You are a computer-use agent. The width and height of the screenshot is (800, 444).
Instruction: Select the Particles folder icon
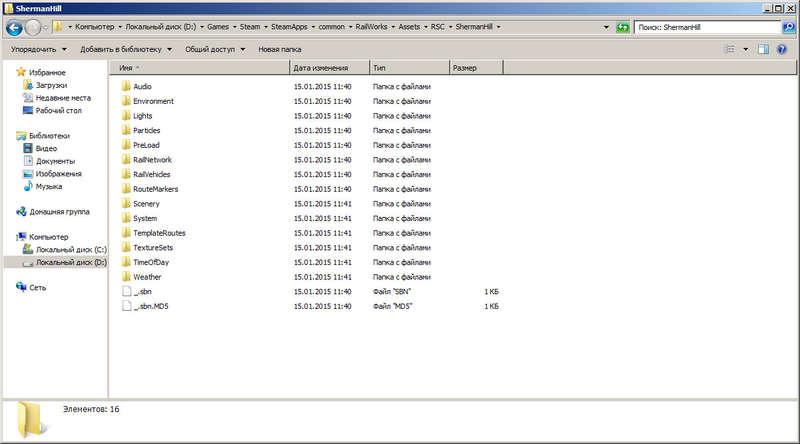[x=126, y=130]
